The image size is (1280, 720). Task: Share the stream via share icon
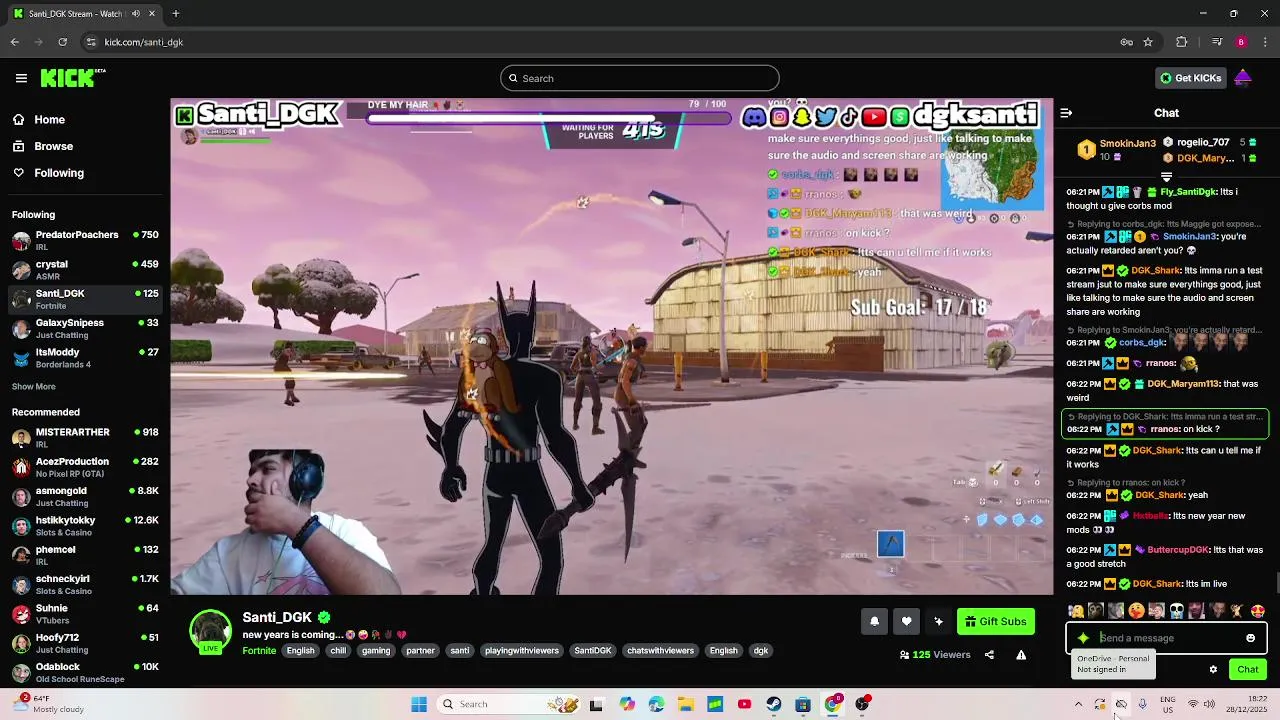(989, 655)
